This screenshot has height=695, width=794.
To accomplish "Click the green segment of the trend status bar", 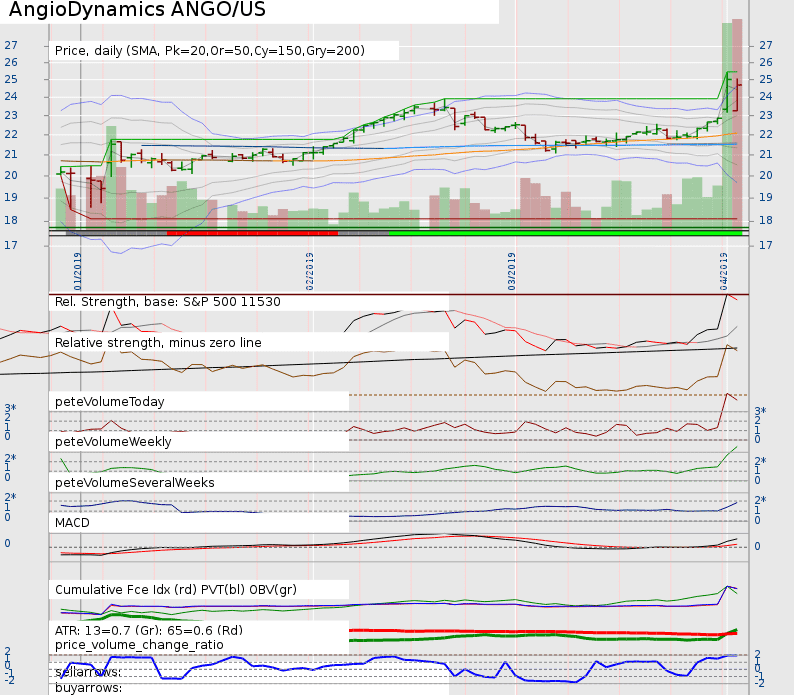I will [x=565, y=233].
